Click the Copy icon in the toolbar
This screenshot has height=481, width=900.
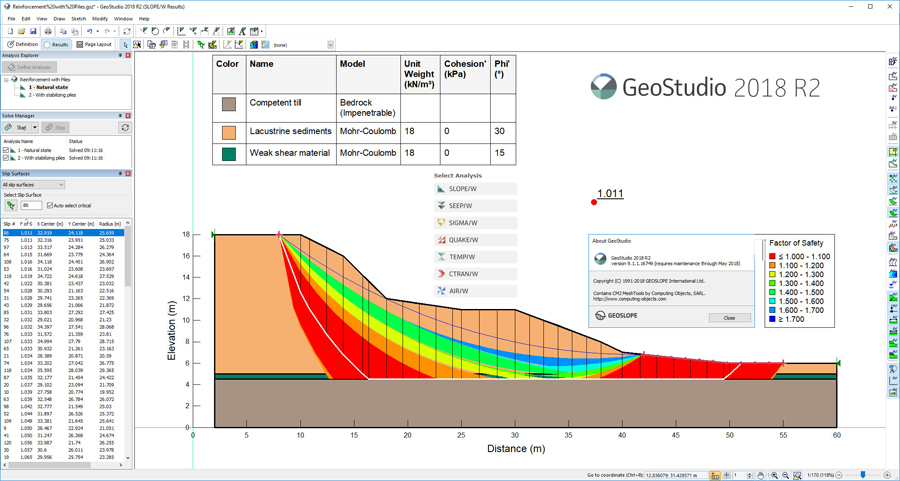(63, 31)
